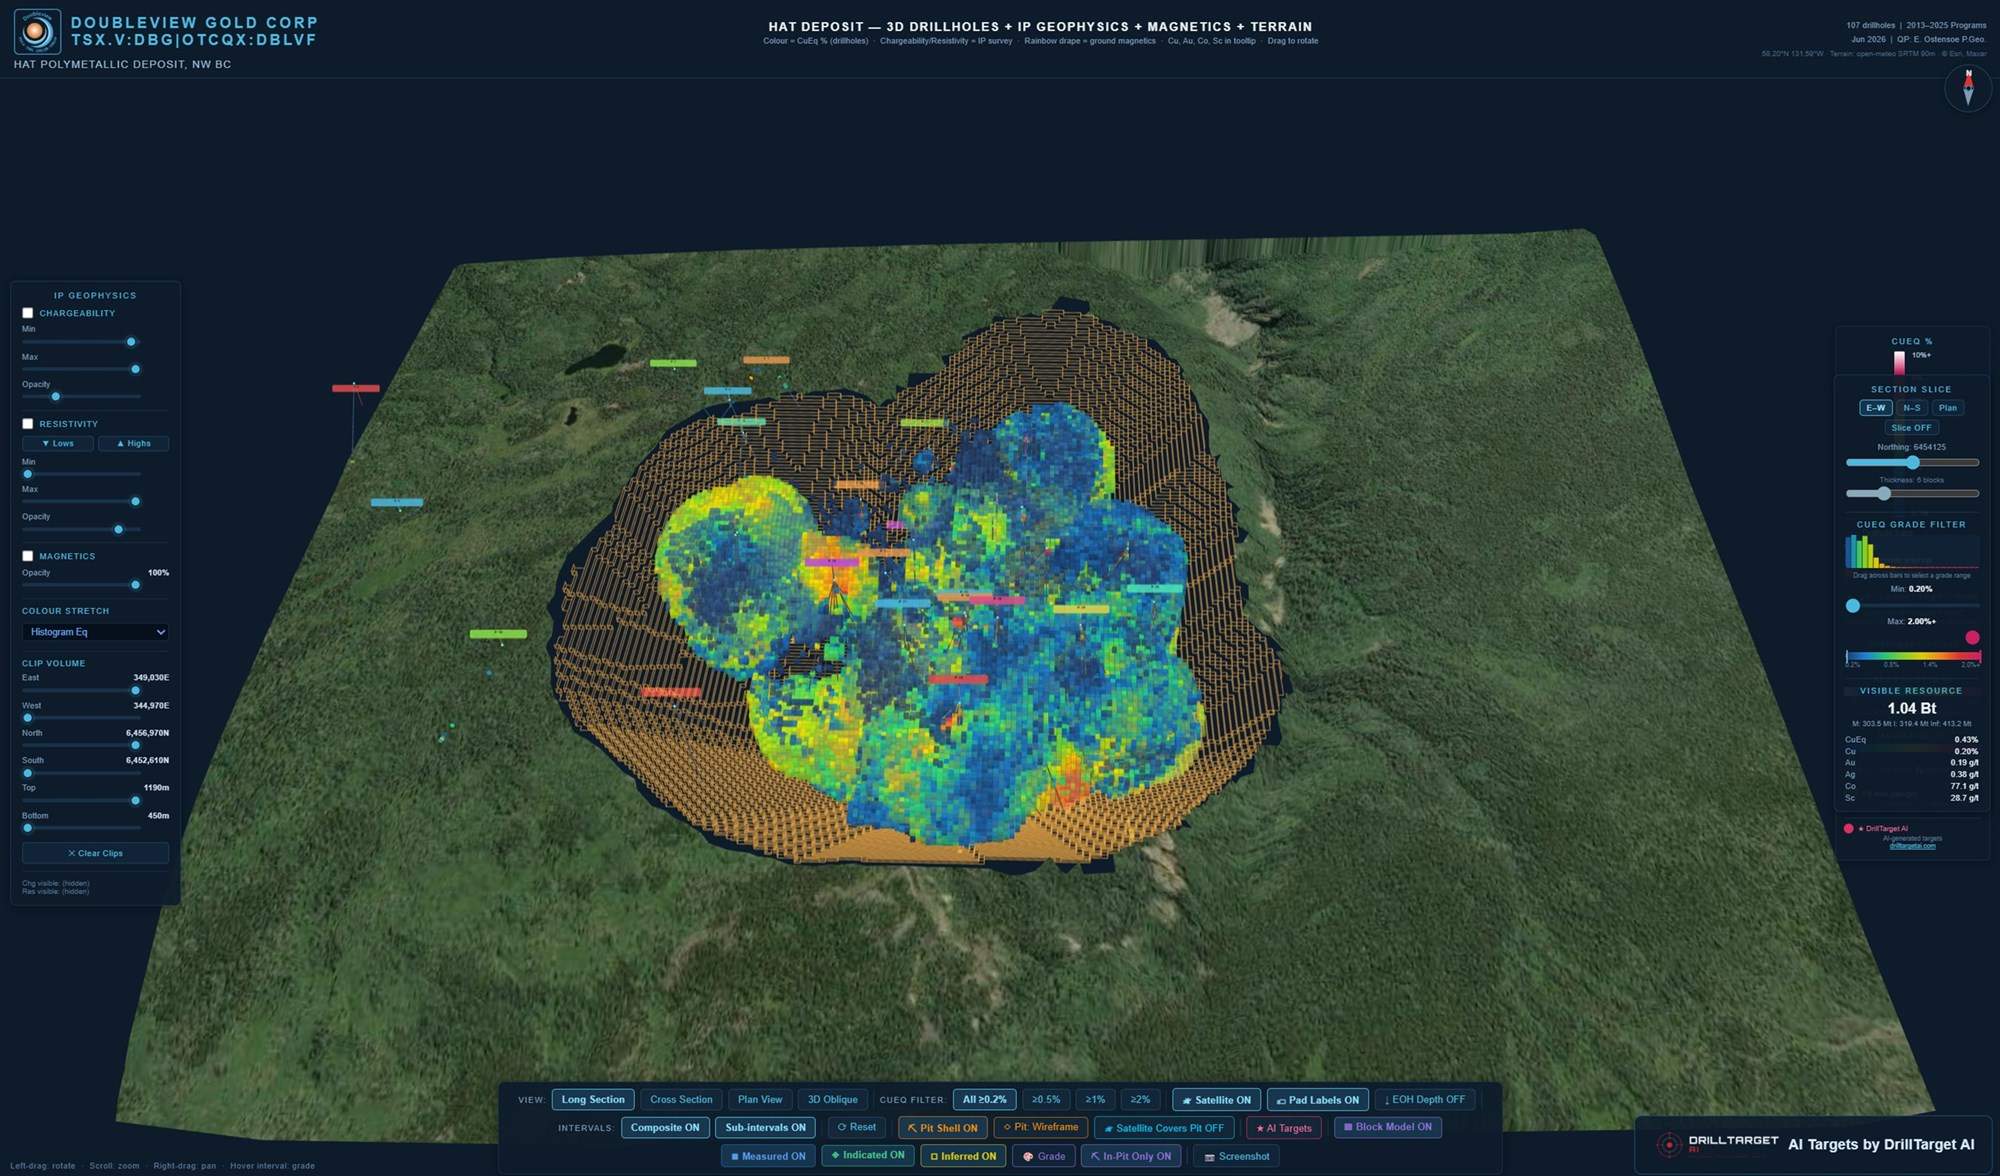Click the 1.04 Bt visible resource value

click(x=1911, y=709)
